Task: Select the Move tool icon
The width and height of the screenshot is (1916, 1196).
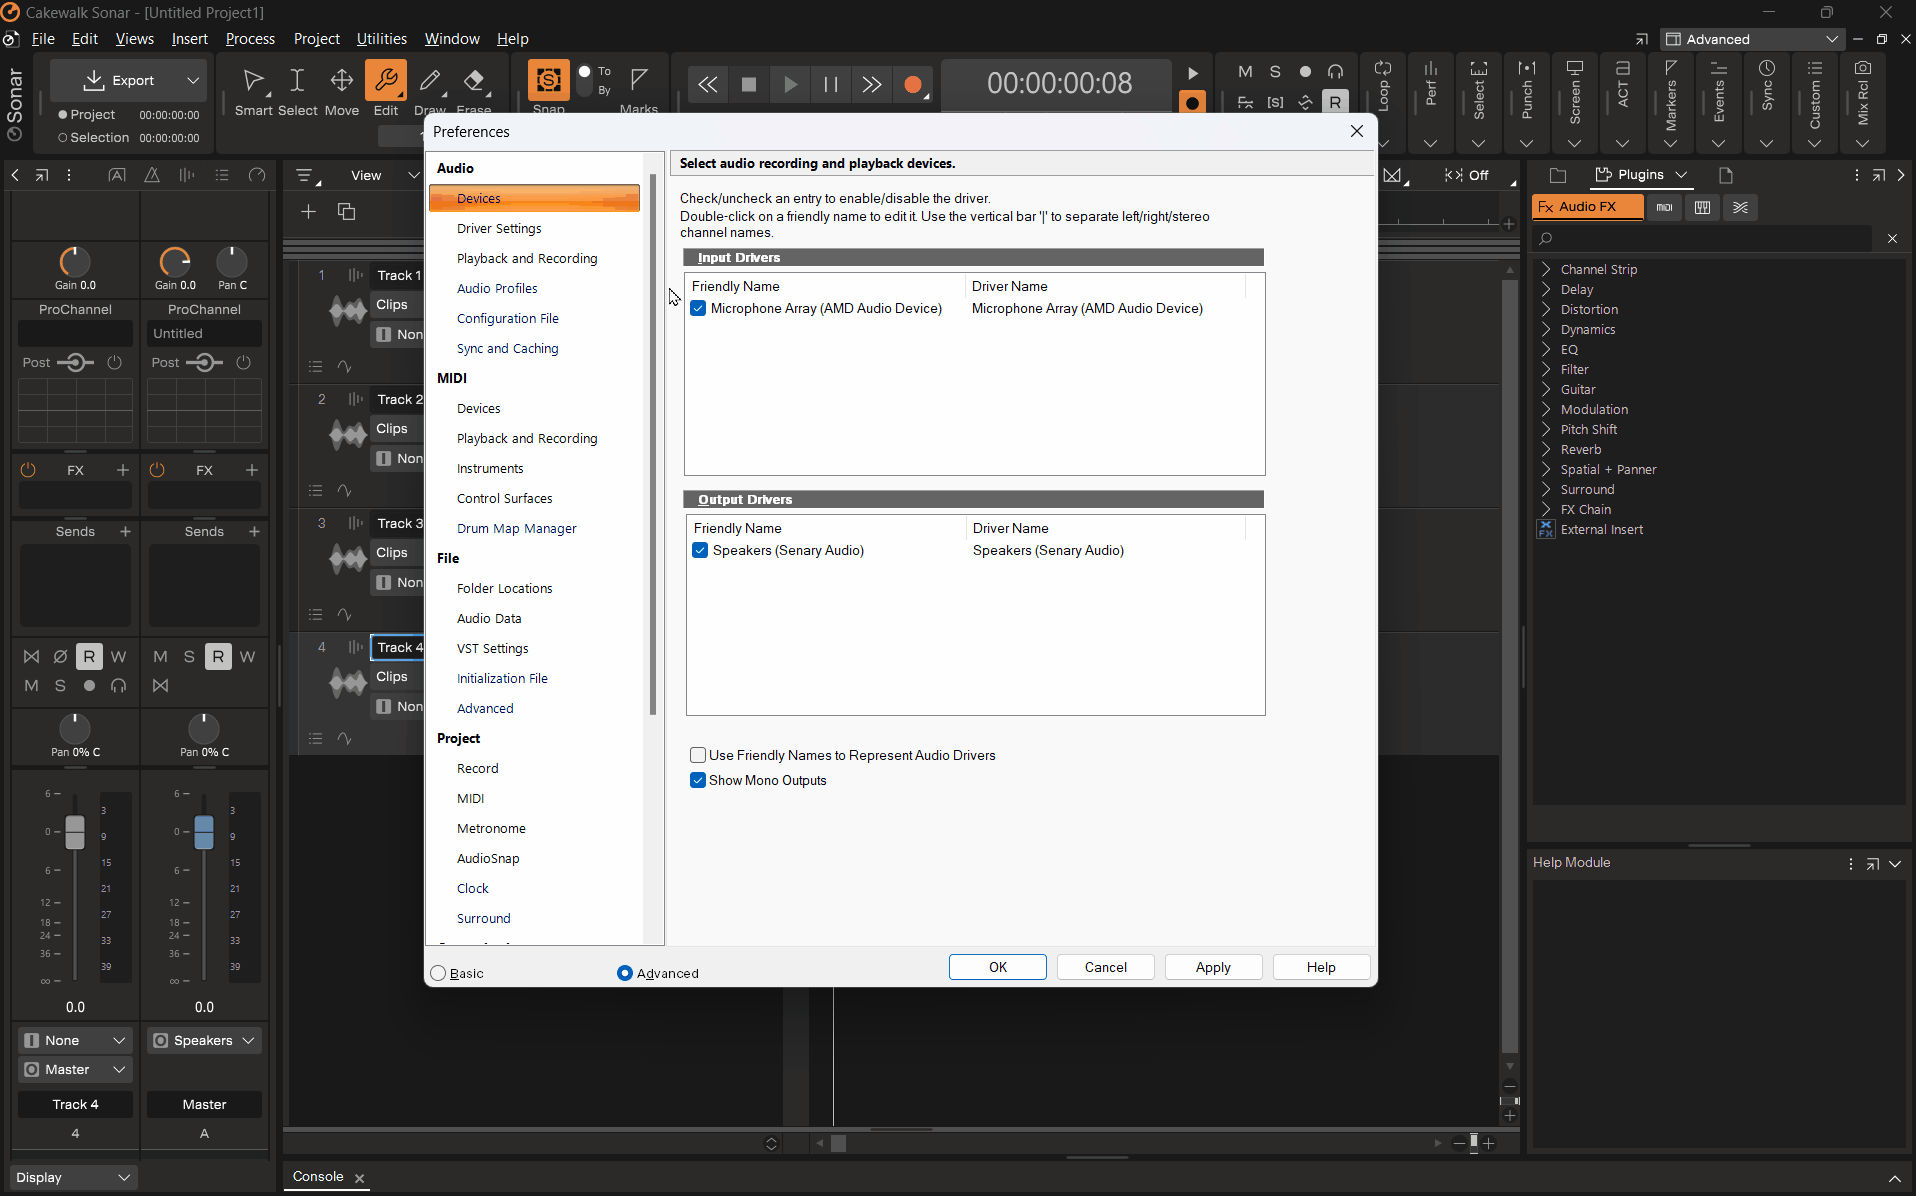Action: [341, 81]
